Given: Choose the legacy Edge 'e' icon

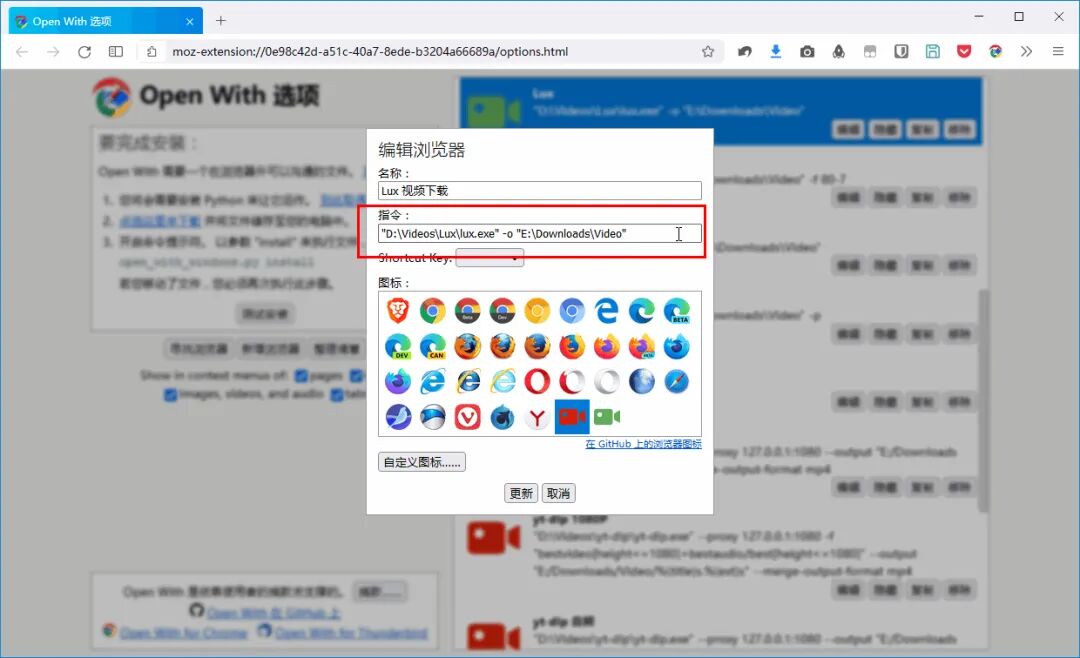Looking at the screenshot, I should click(607, 311).
